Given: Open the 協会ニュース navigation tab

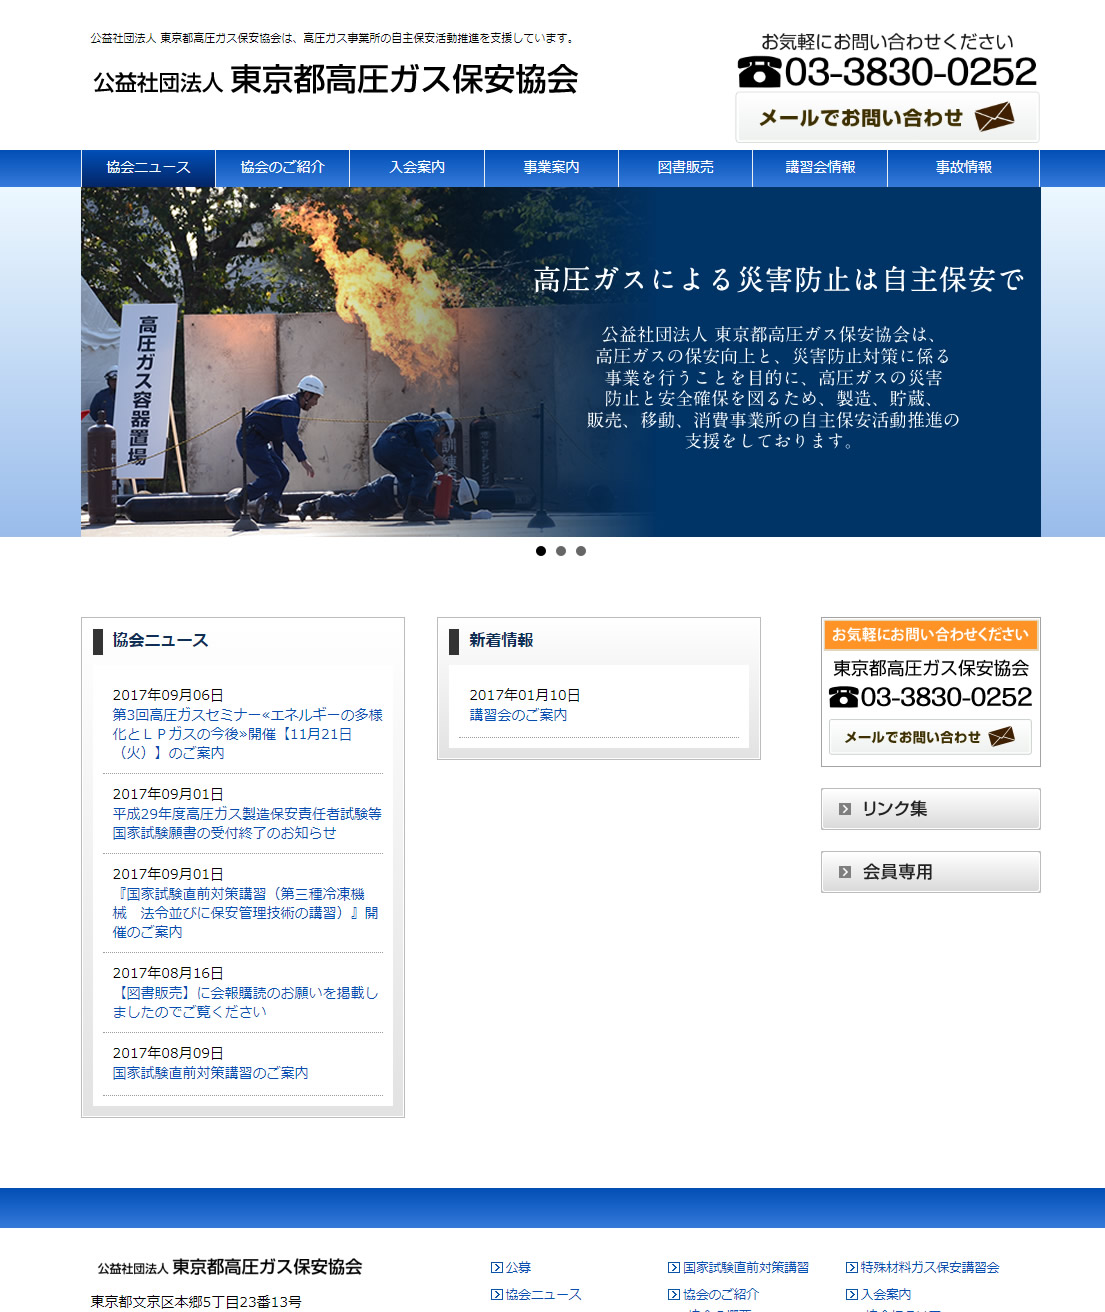Looking at the screenshot, I should pyautogui.click(x=148, y=168).
